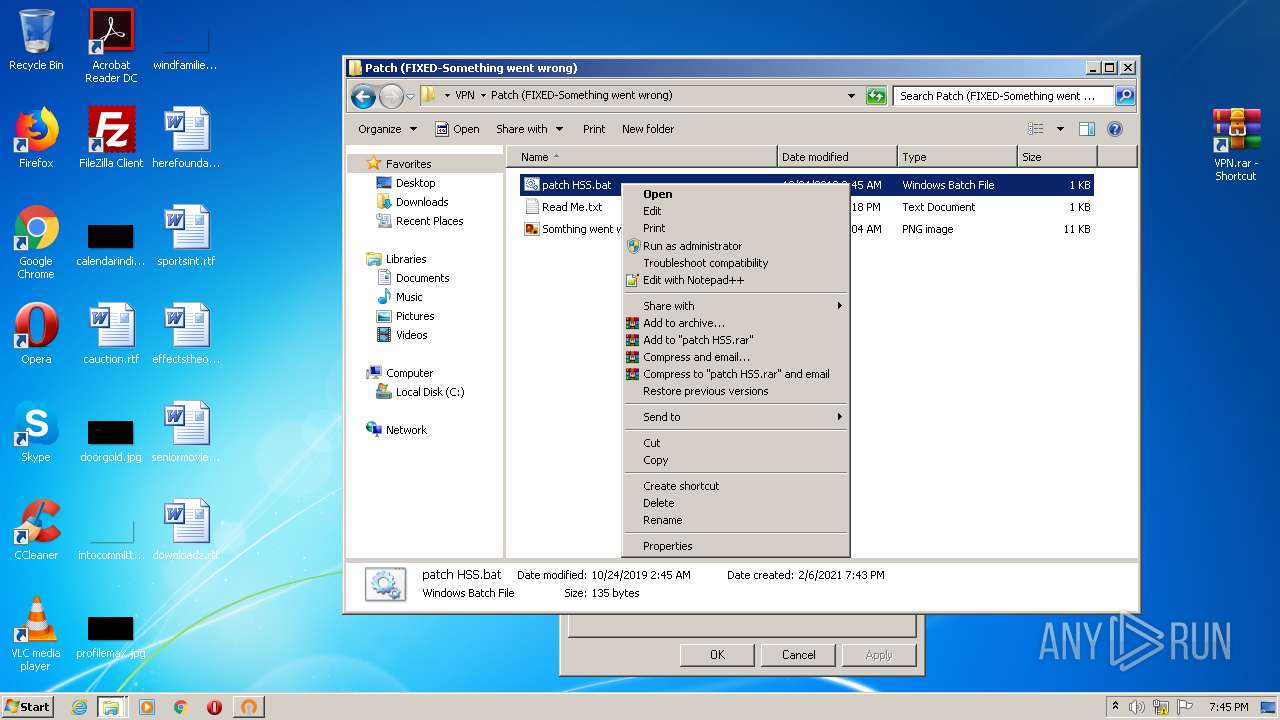The image size is (1280, 720).
Task: Open the Organize dropdown menu
Action: point(387,129)
